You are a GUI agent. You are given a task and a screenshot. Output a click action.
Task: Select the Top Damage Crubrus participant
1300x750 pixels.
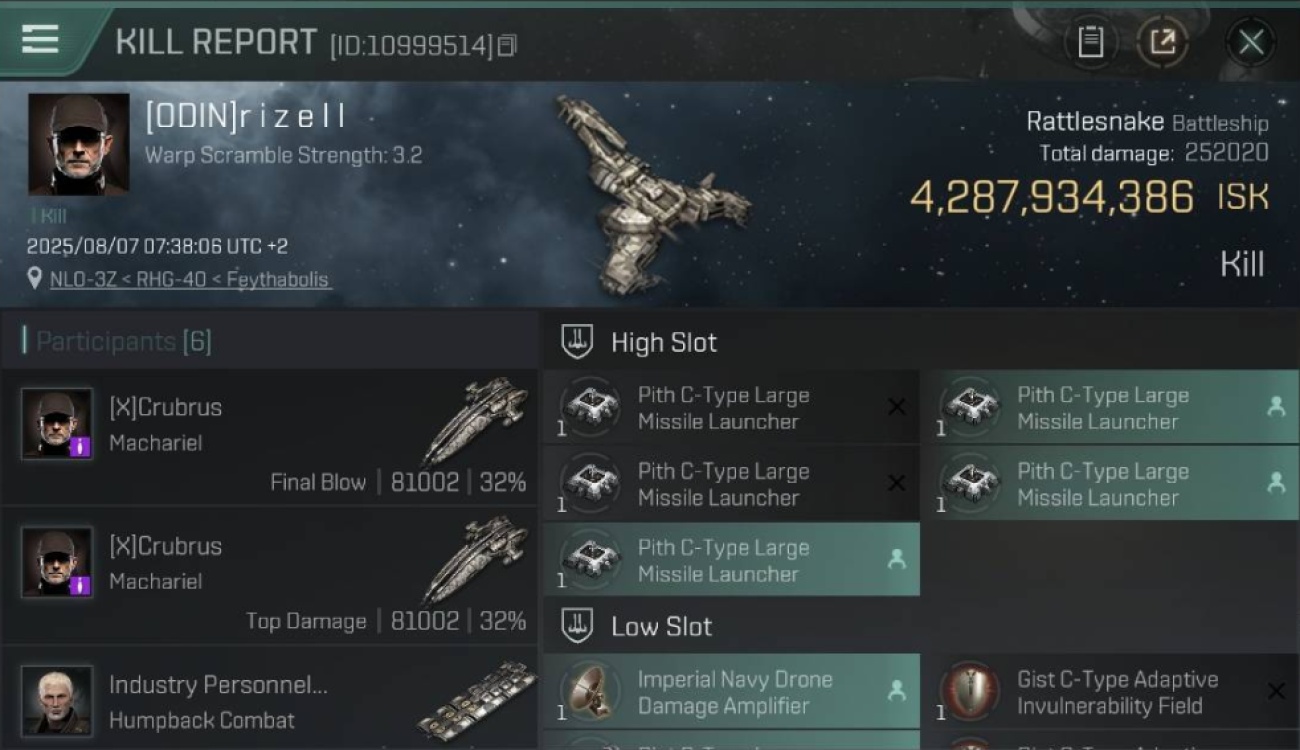[269, 576]
